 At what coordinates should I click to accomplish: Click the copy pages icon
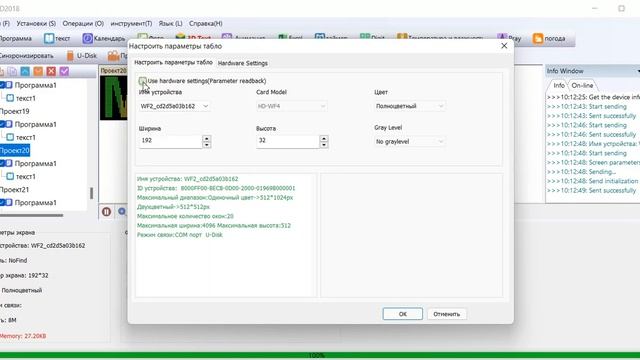(x=12, y=71)
